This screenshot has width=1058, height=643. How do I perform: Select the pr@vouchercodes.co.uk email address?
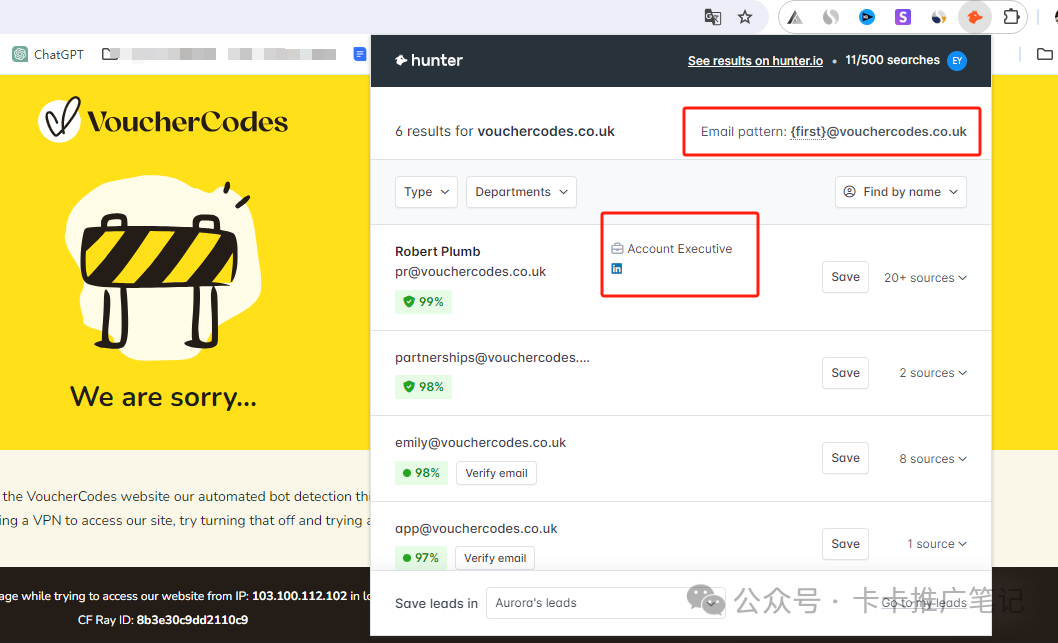pos(470,272)
